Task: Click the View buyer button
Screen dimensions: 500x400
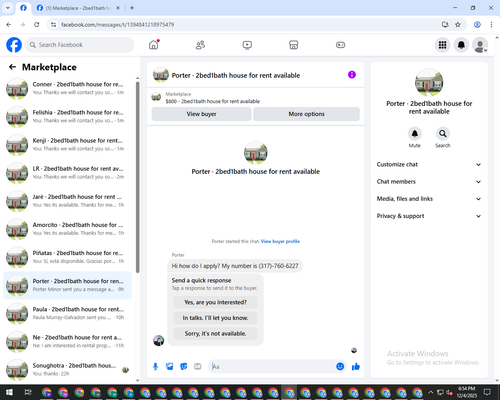Action: [201, 114]
